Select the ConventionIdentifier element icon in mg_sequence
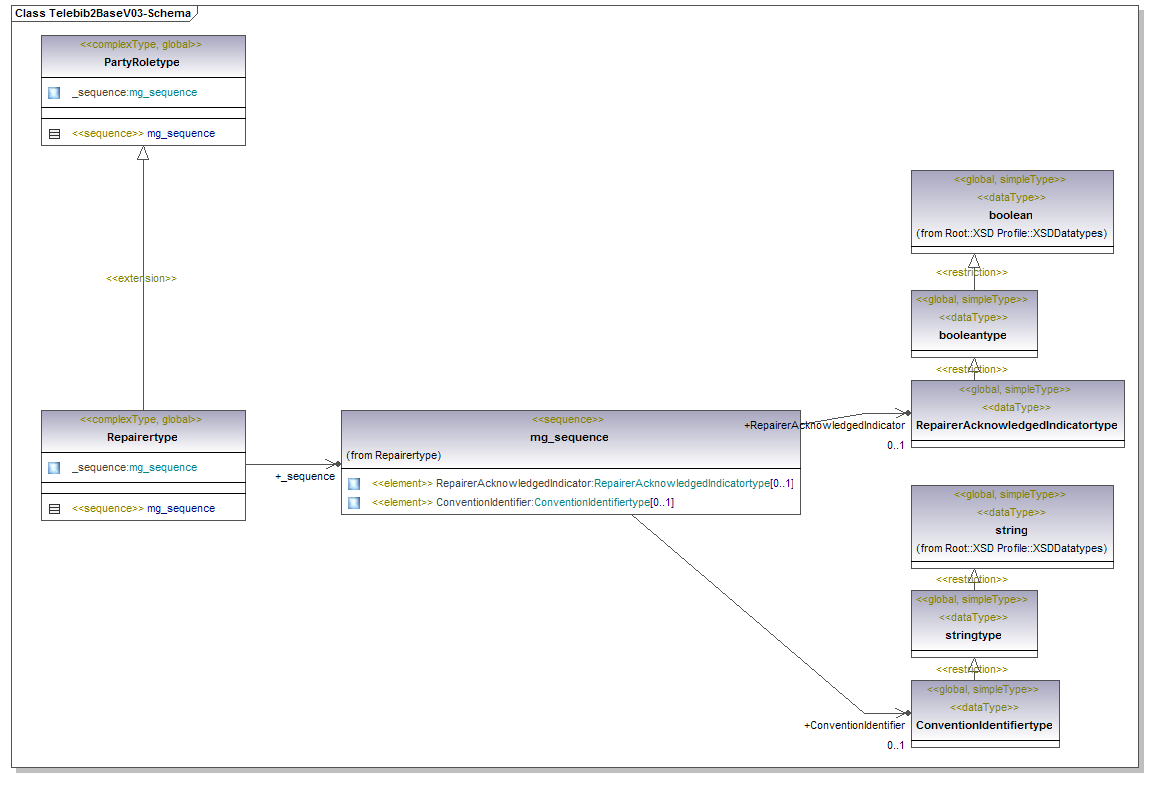Screen dimensions: 1165x788 coord(354,502)
